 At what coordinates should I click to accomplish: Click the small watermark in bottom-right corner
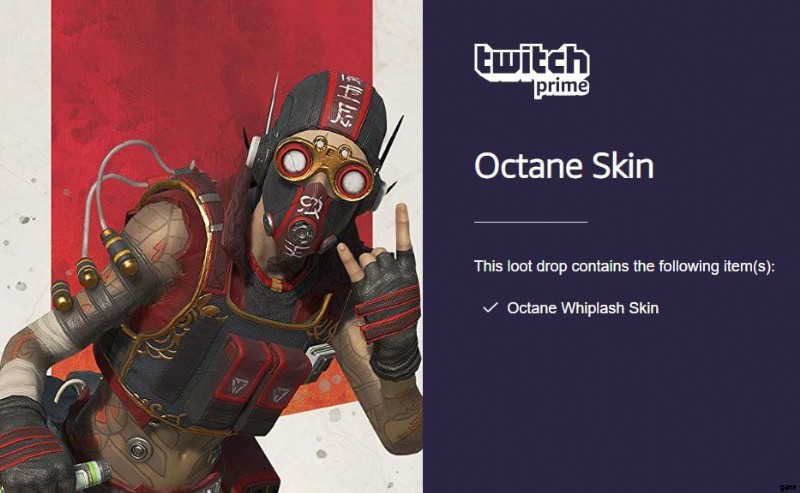[x=788, y=487]
